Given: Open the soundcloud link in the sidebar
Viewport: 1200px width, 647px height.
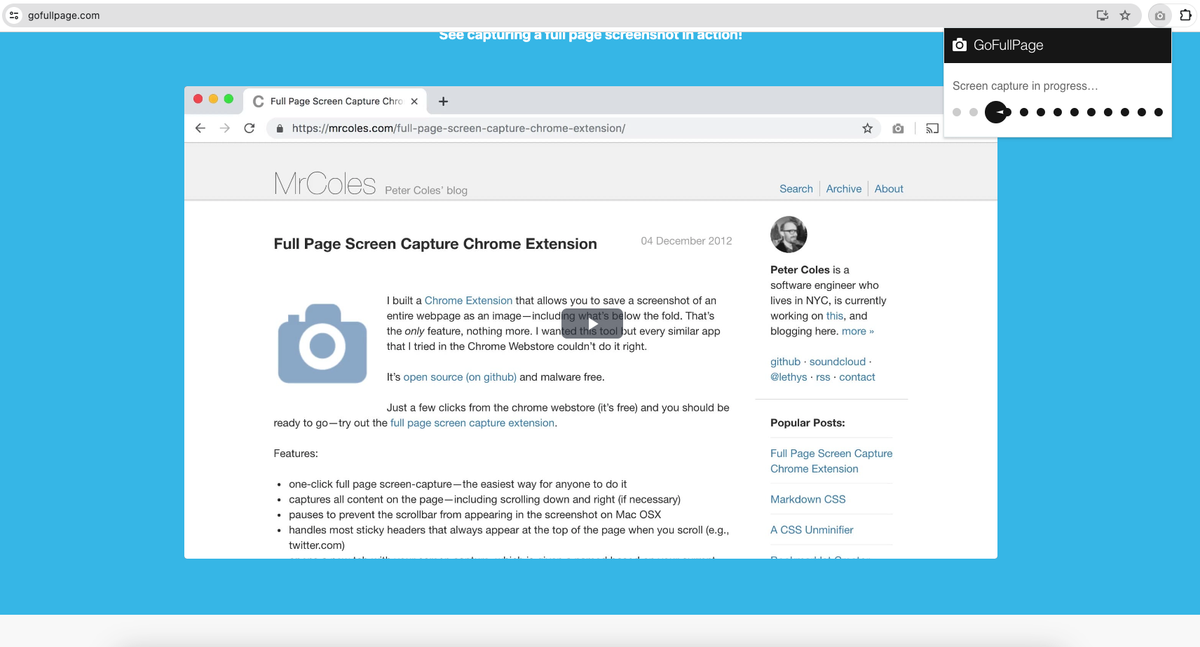Looking at the screenshot, I should pos(838,362).
